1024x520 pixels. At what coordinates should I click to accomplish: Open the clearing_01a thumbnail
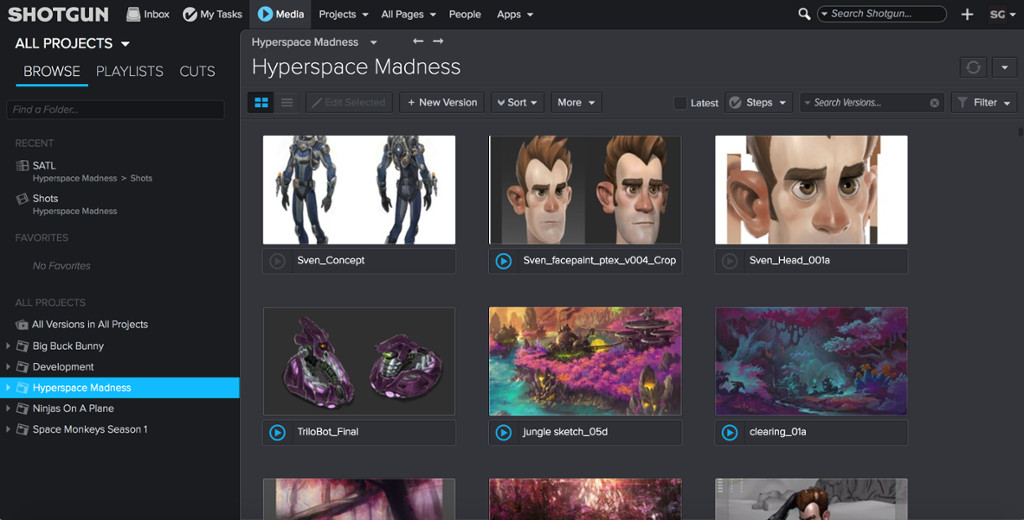point(811,361)
